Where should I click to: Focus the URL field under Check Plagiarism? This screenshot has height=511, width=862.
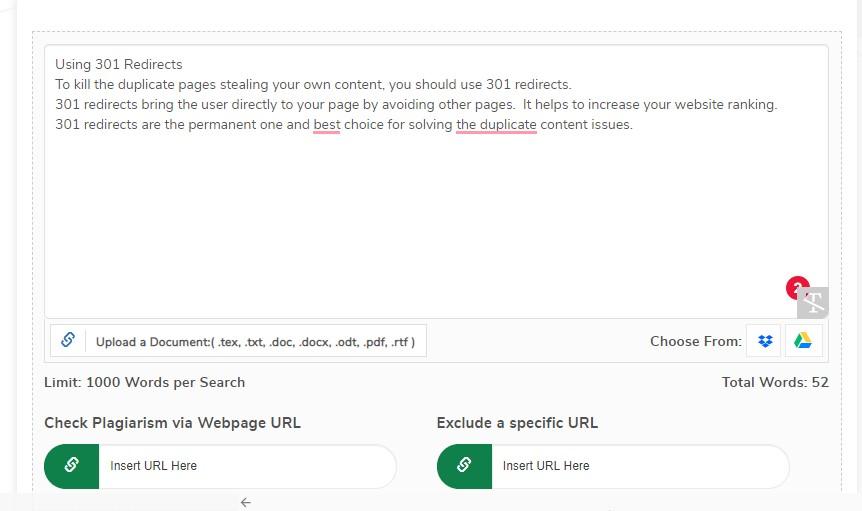click(x=245, y=466)
